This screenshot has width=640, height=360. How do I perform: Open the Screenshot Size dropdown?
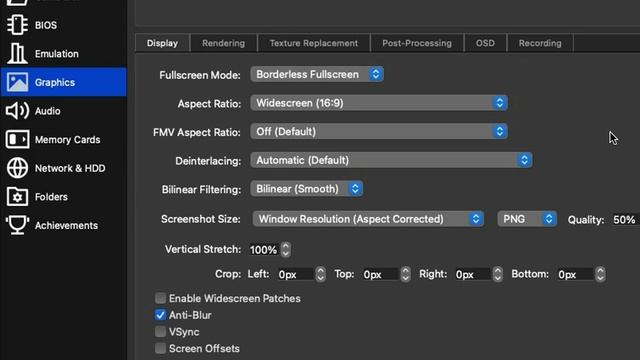(x=368, y=219)
